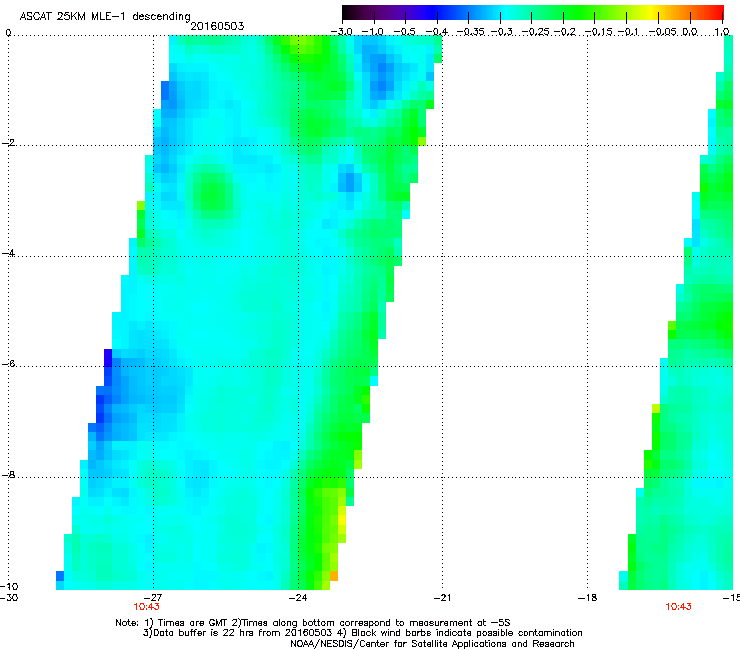Click the latitude axis label -8
Screen dimensions: 740x650
pyautogui.click(x=8, y=474)
